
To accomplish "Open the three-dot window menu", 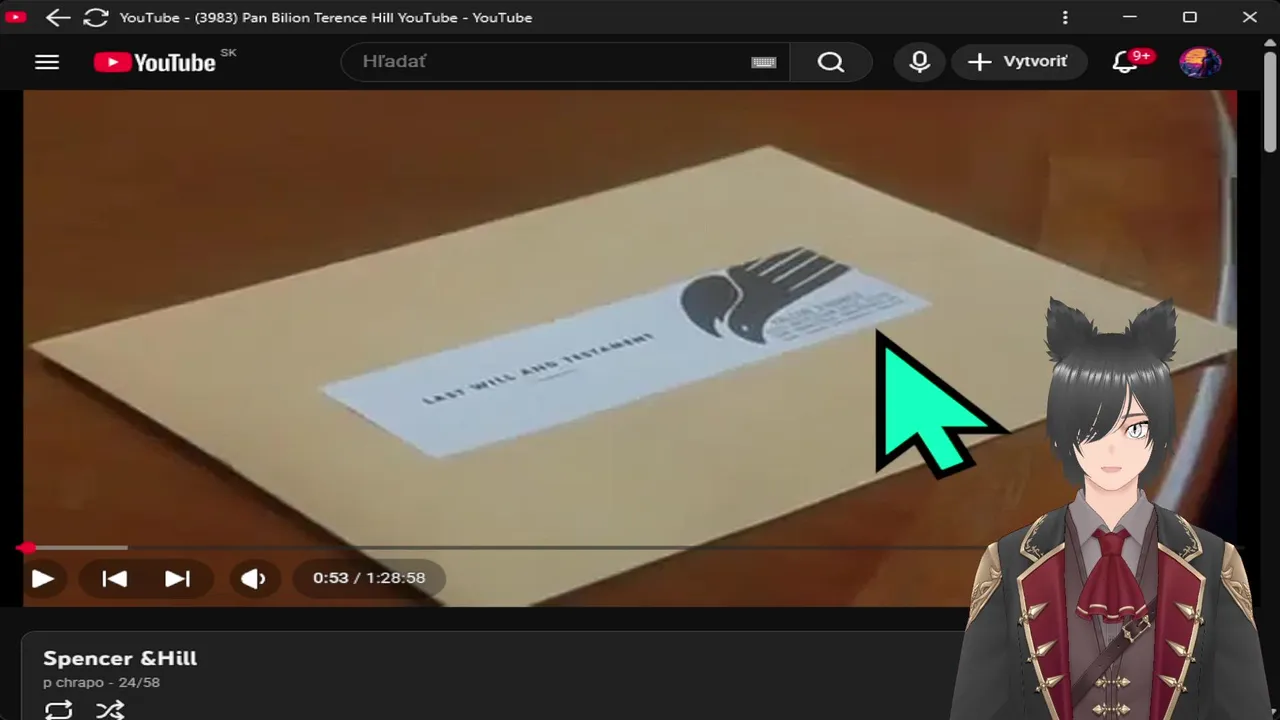I will point(1065,17).
